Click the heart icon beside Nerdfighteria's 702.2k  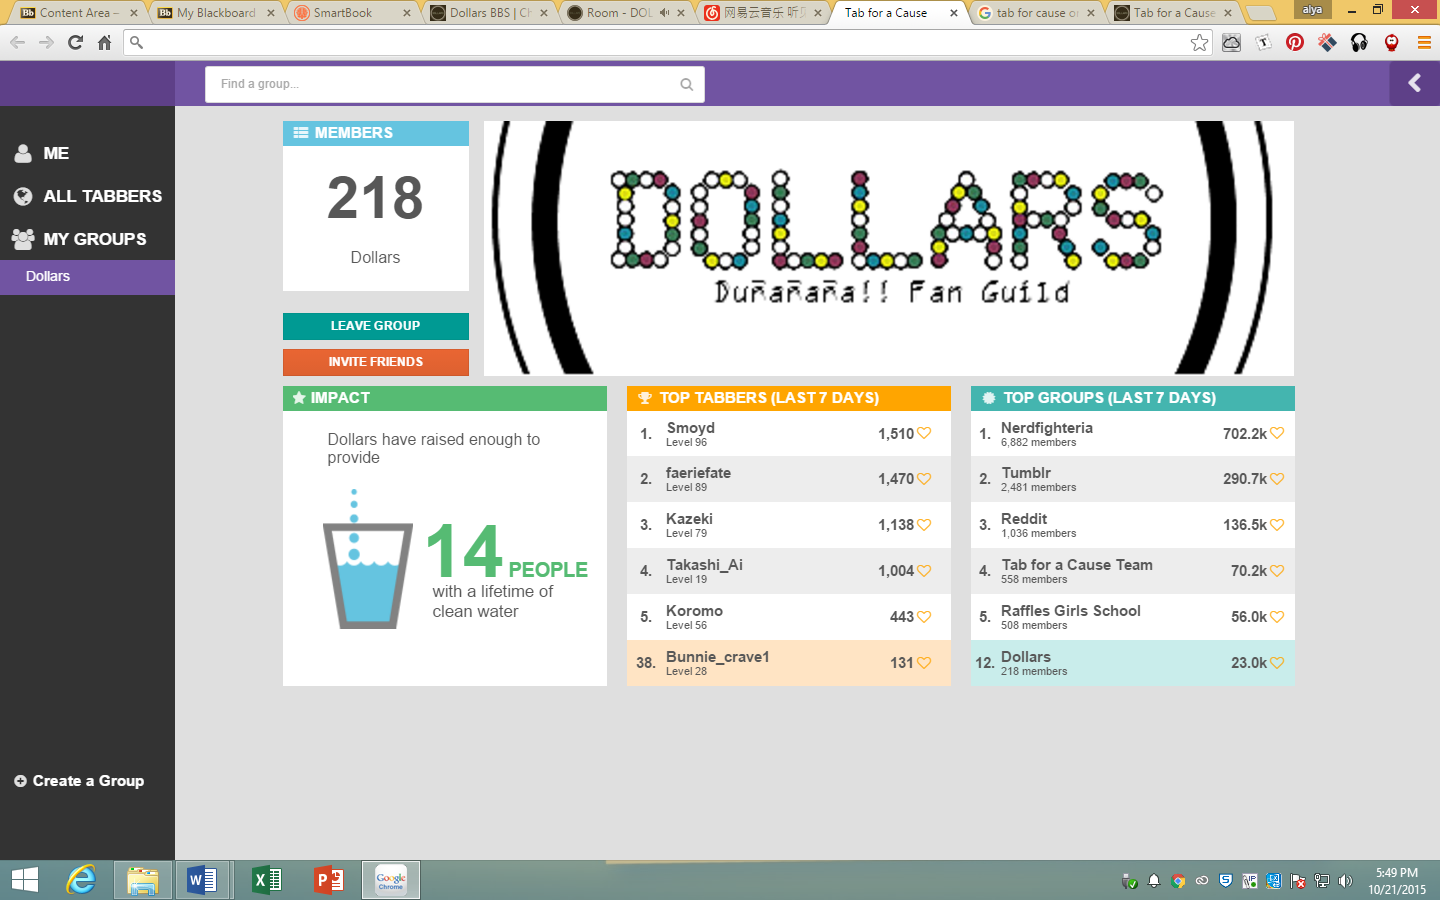click(1277, 433)
